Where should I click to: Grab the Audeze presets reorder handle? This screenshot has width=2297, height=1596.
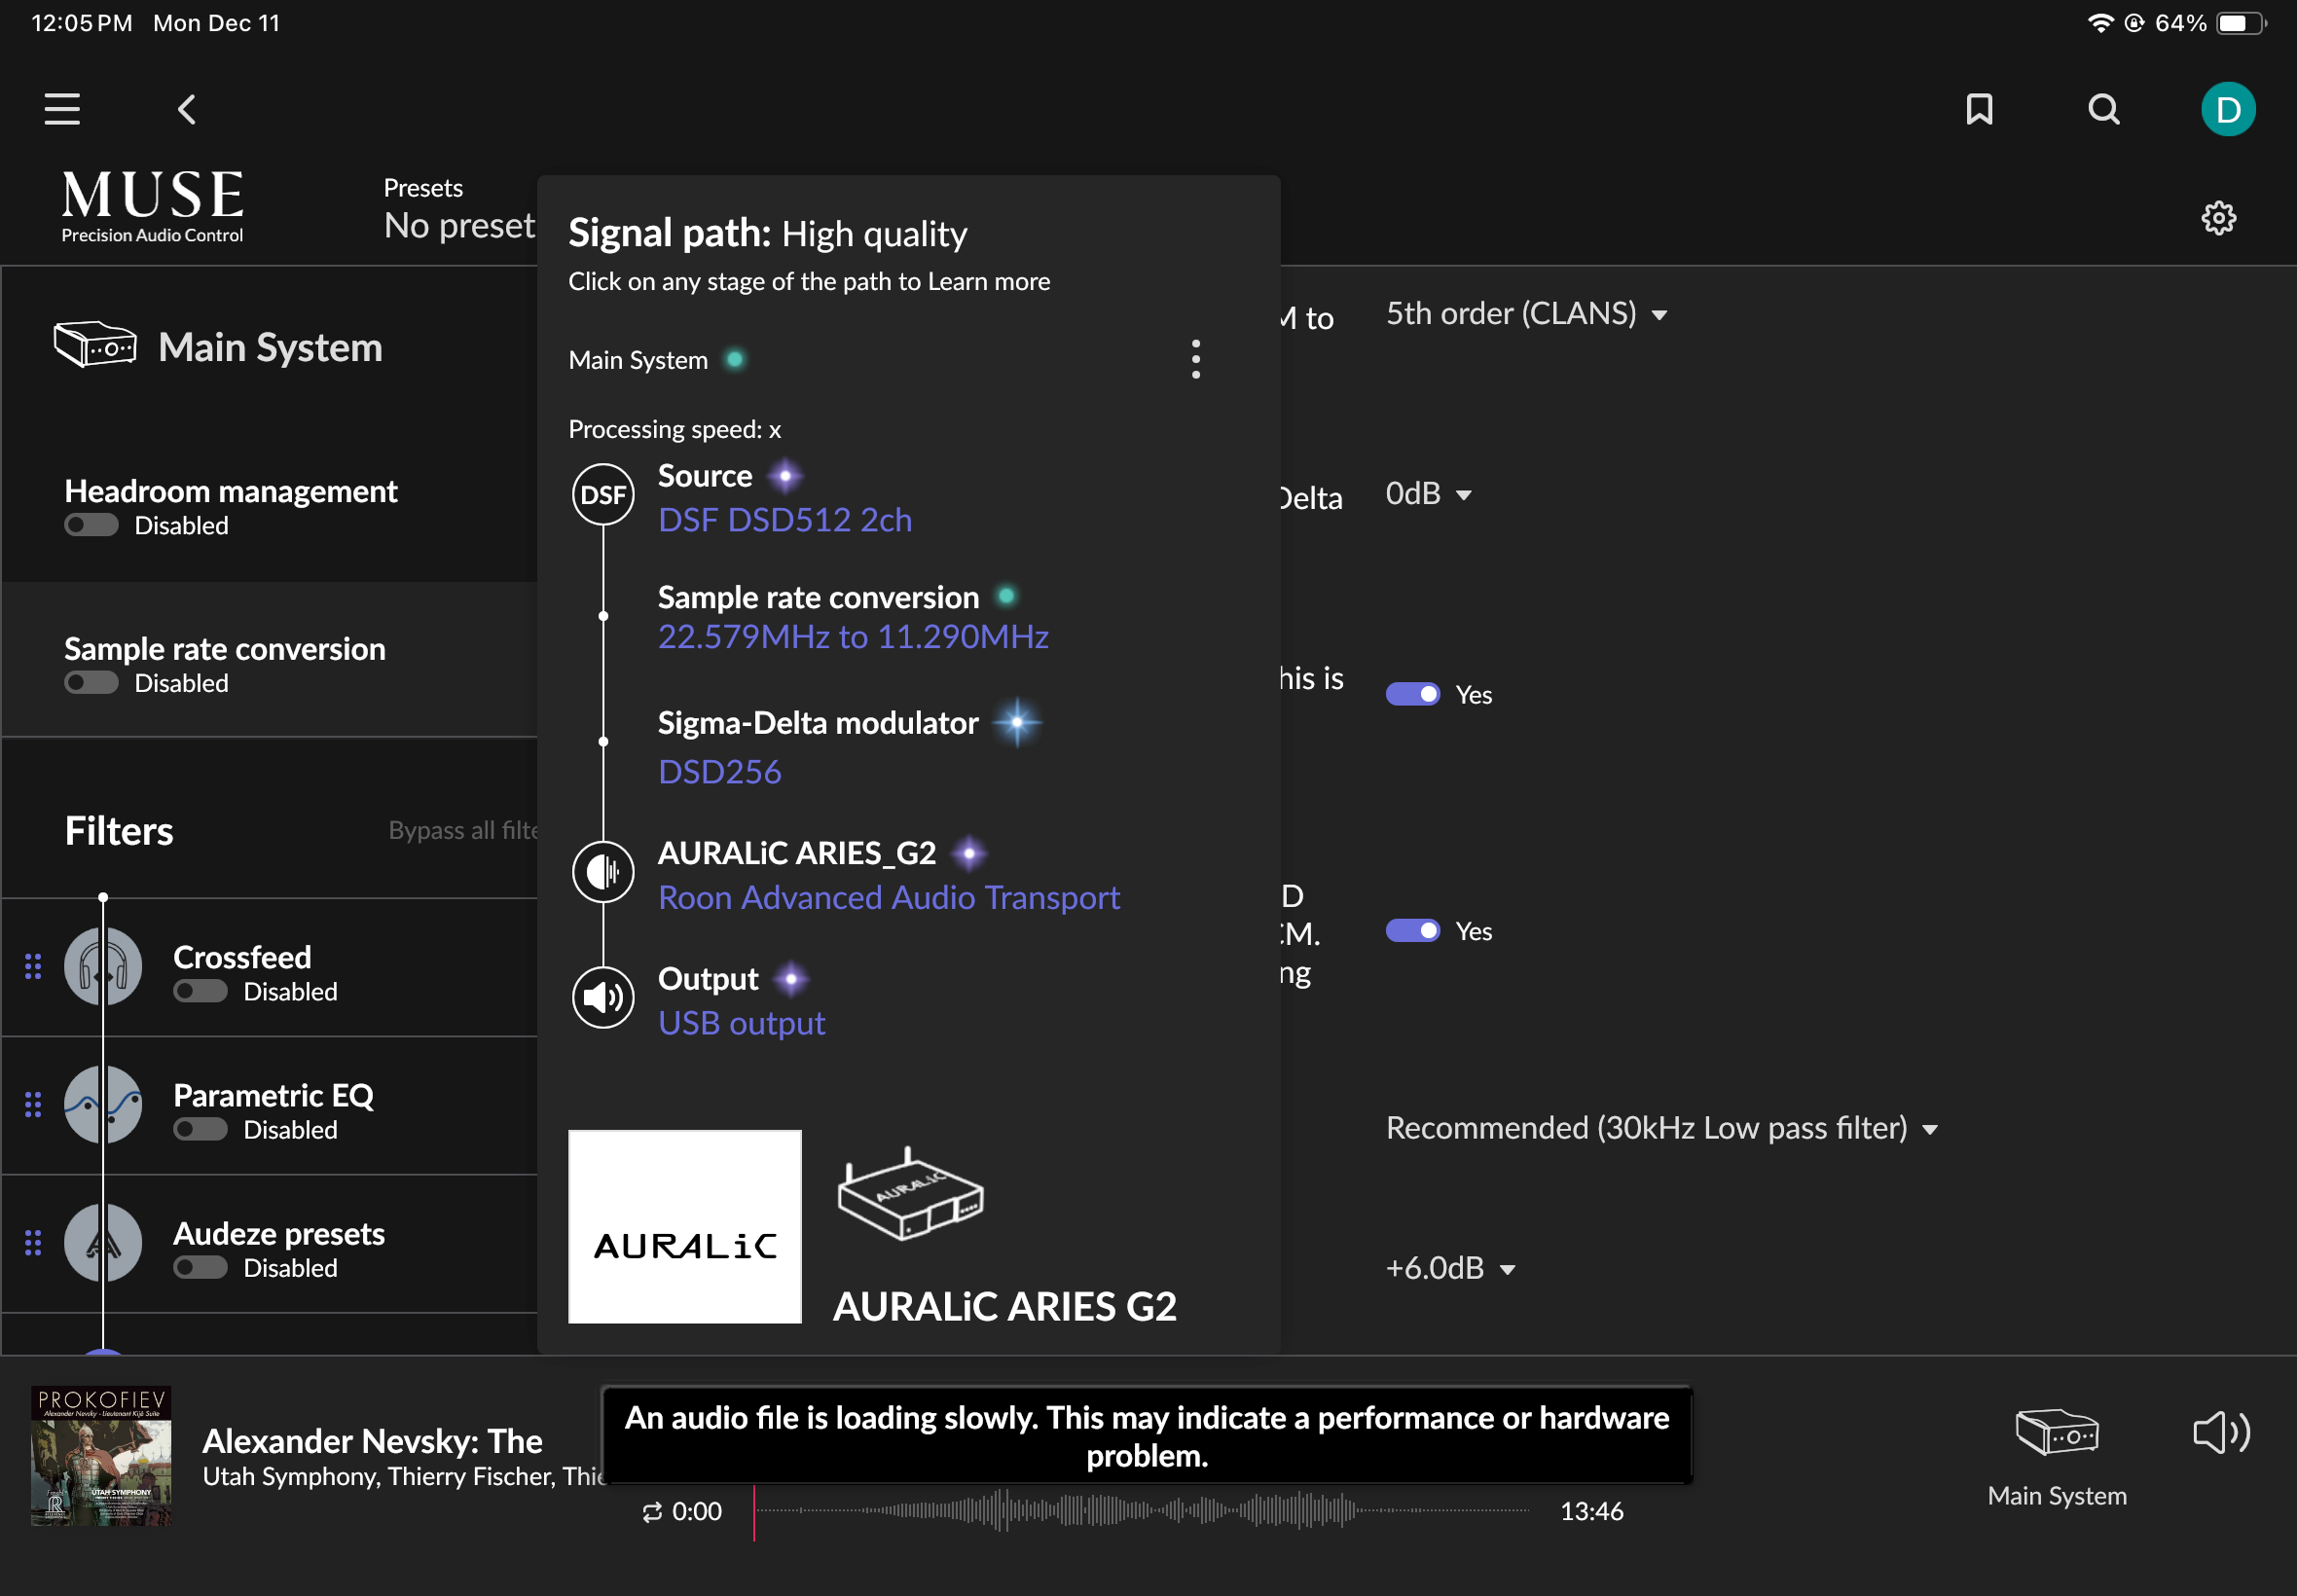(x=33, y=1242)
